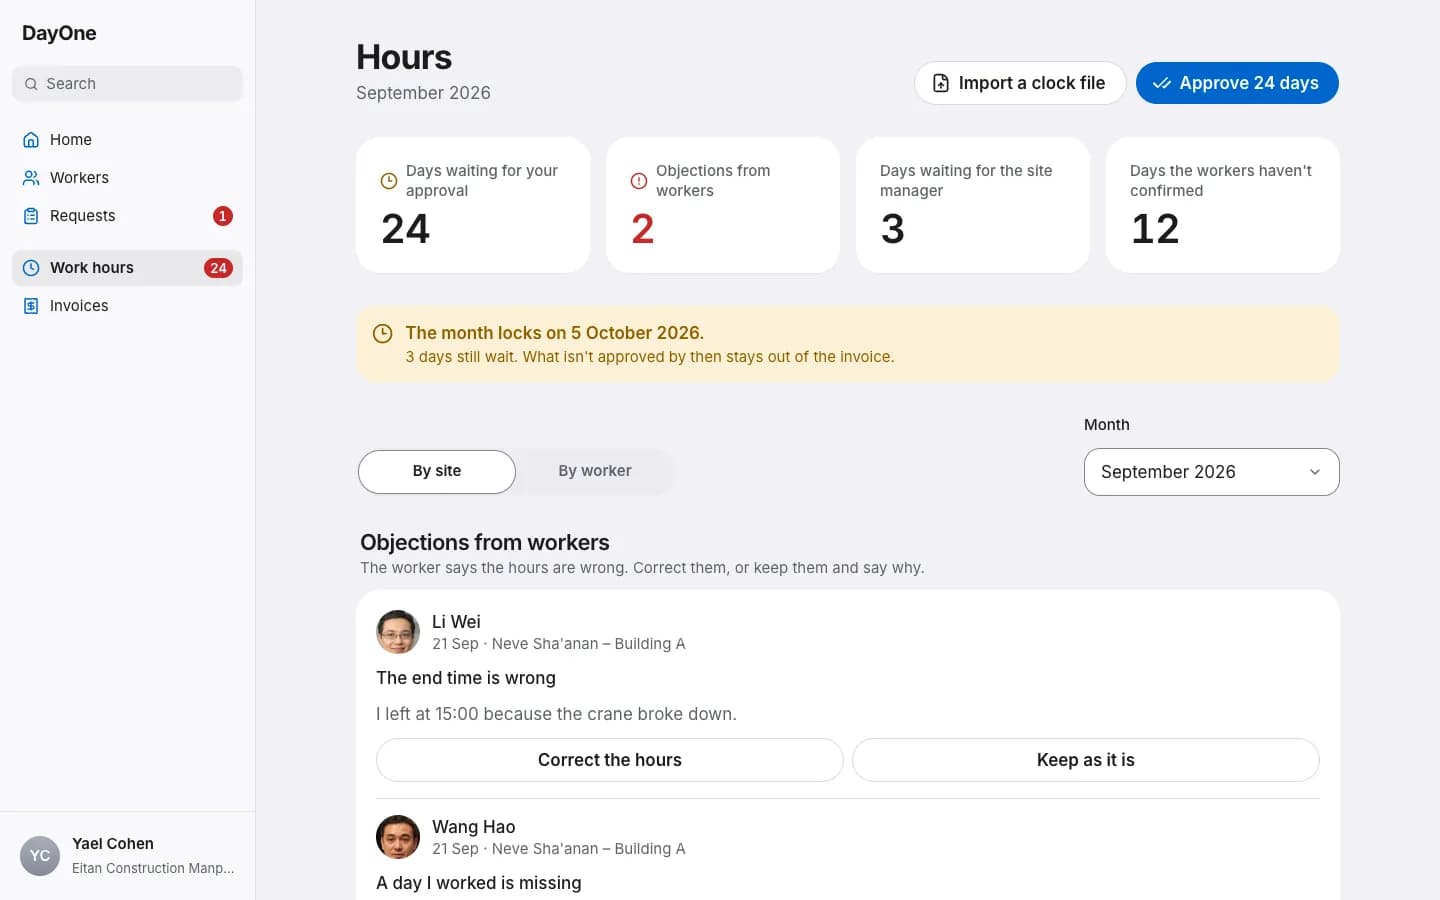Viewport: 1440px width, 900px height.
Task: Open Days waiting for the site manager card
Action: tap(973, 205)
